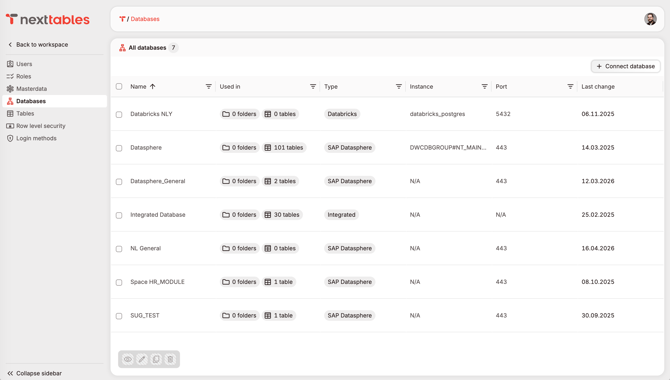The width and height of the screenshot is (670, 380).
Task: Toggle the select-all checkbox in table header
Action: click(119, 86)
